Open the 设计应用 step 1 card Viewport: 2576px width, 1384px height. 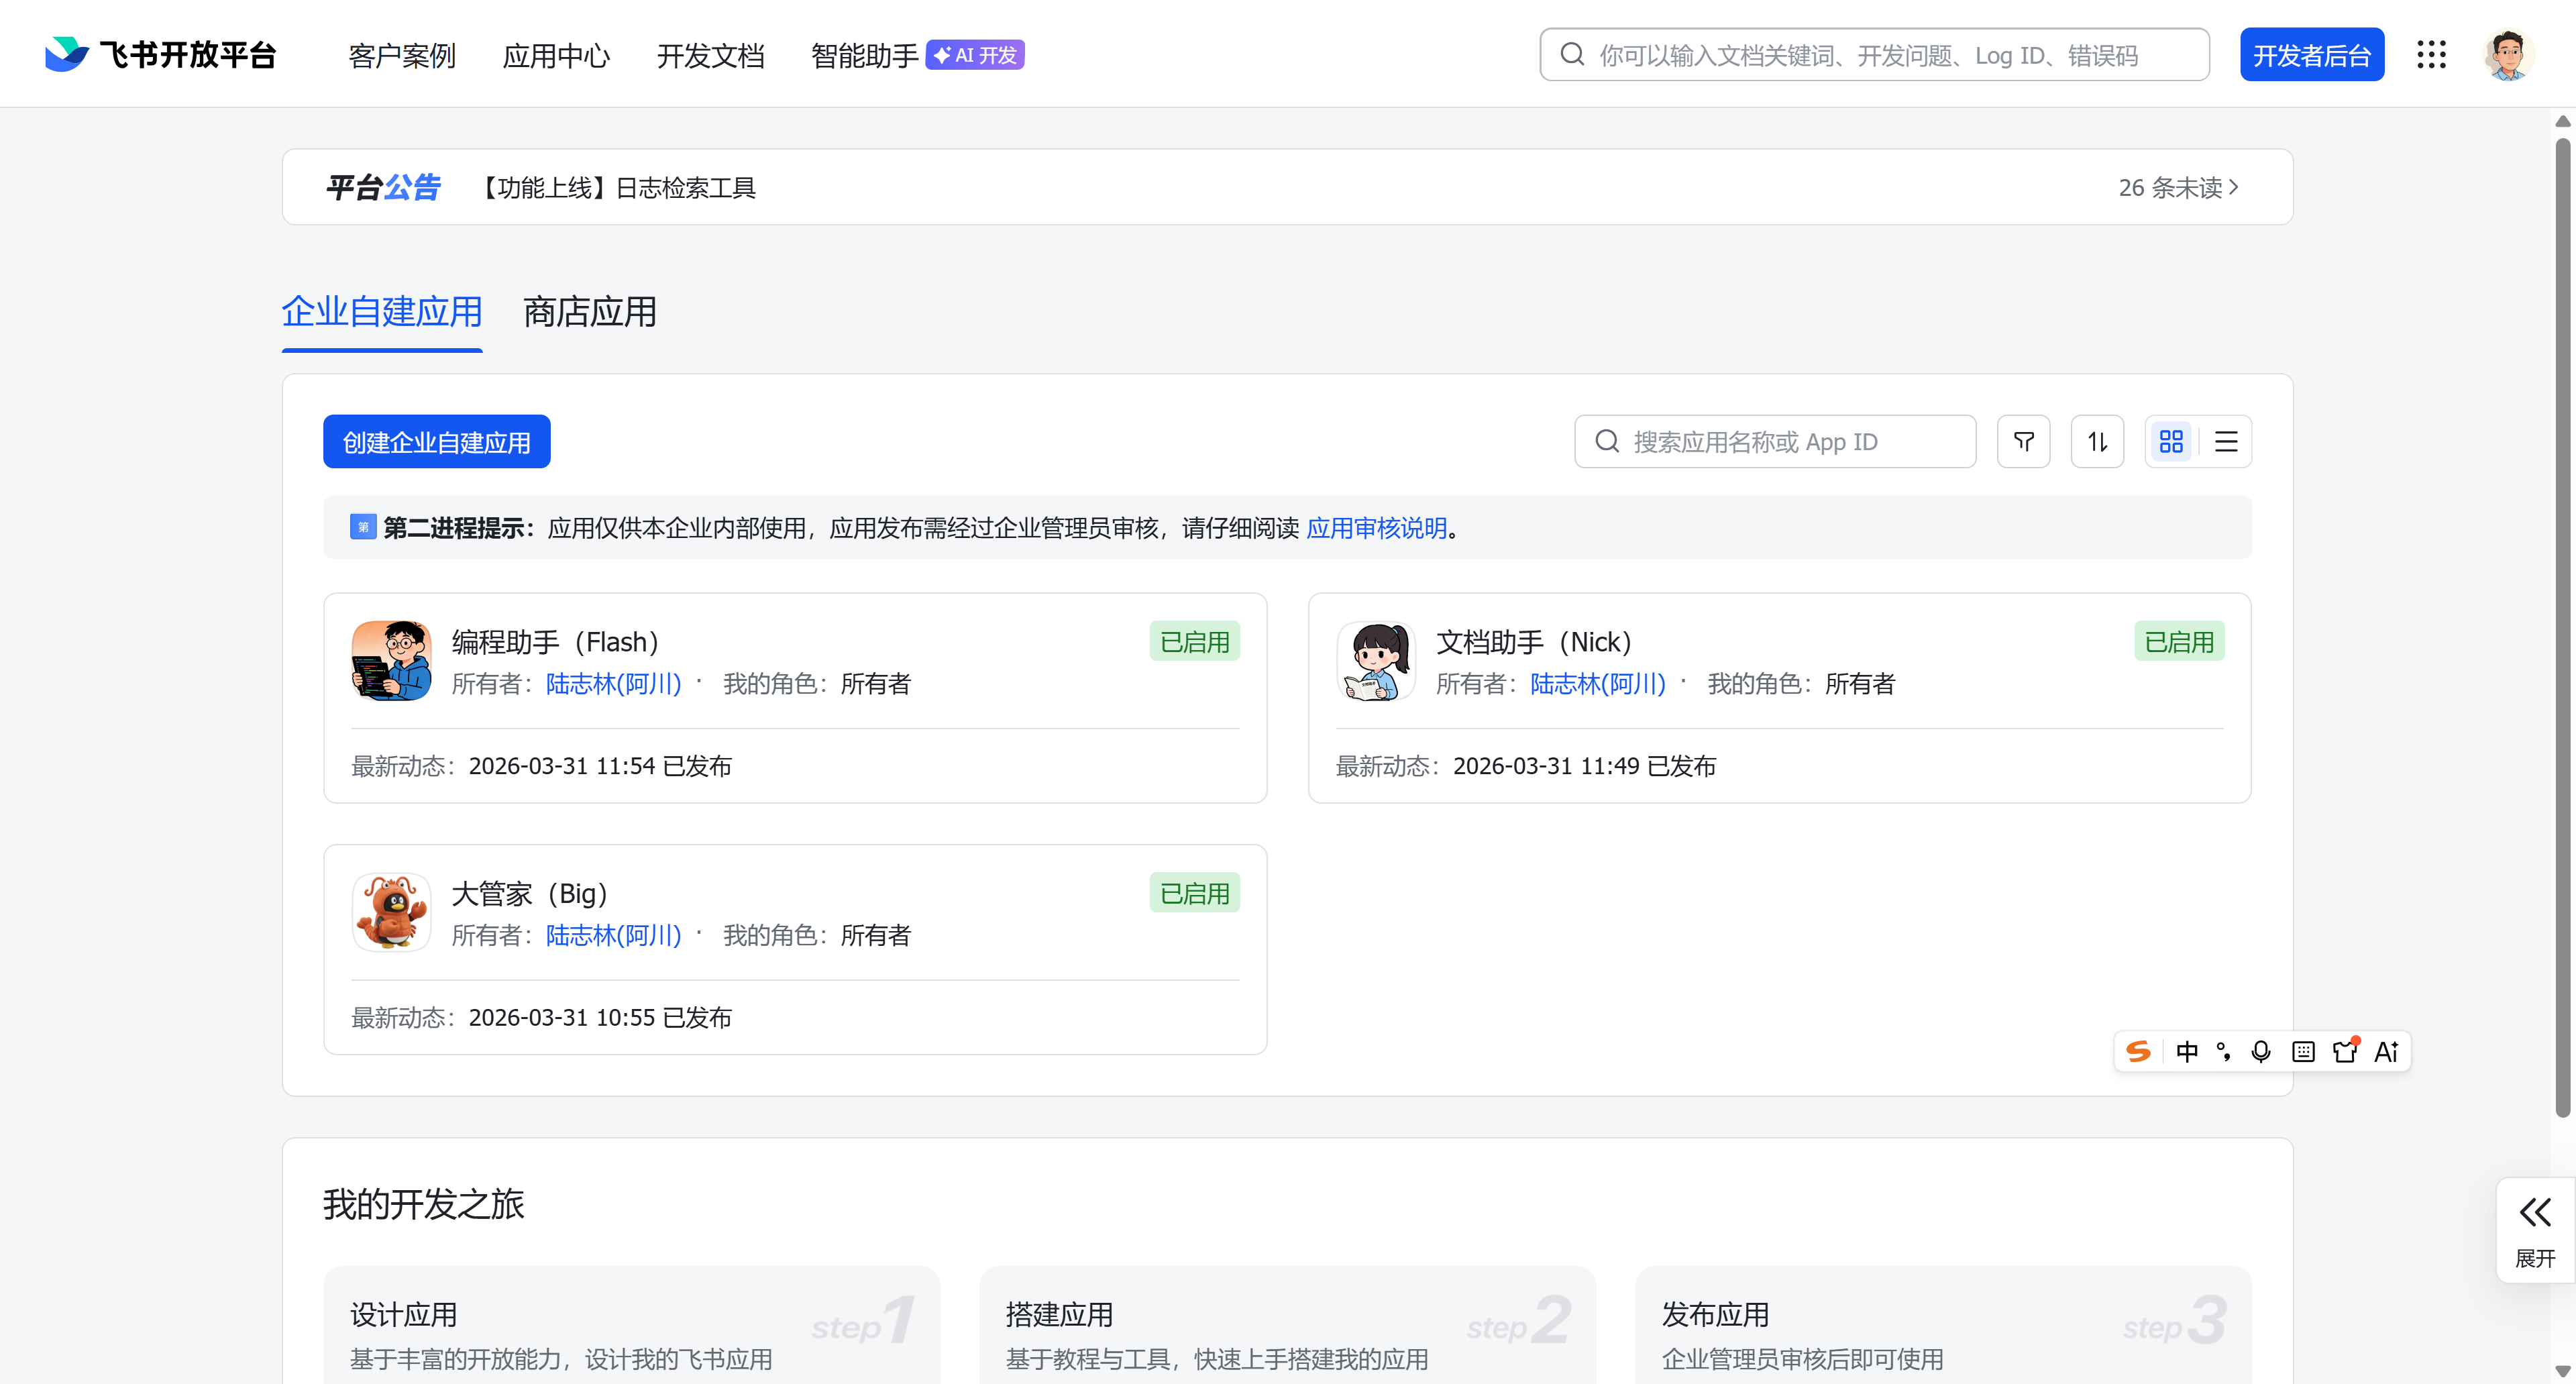[x=631, y=1326]
